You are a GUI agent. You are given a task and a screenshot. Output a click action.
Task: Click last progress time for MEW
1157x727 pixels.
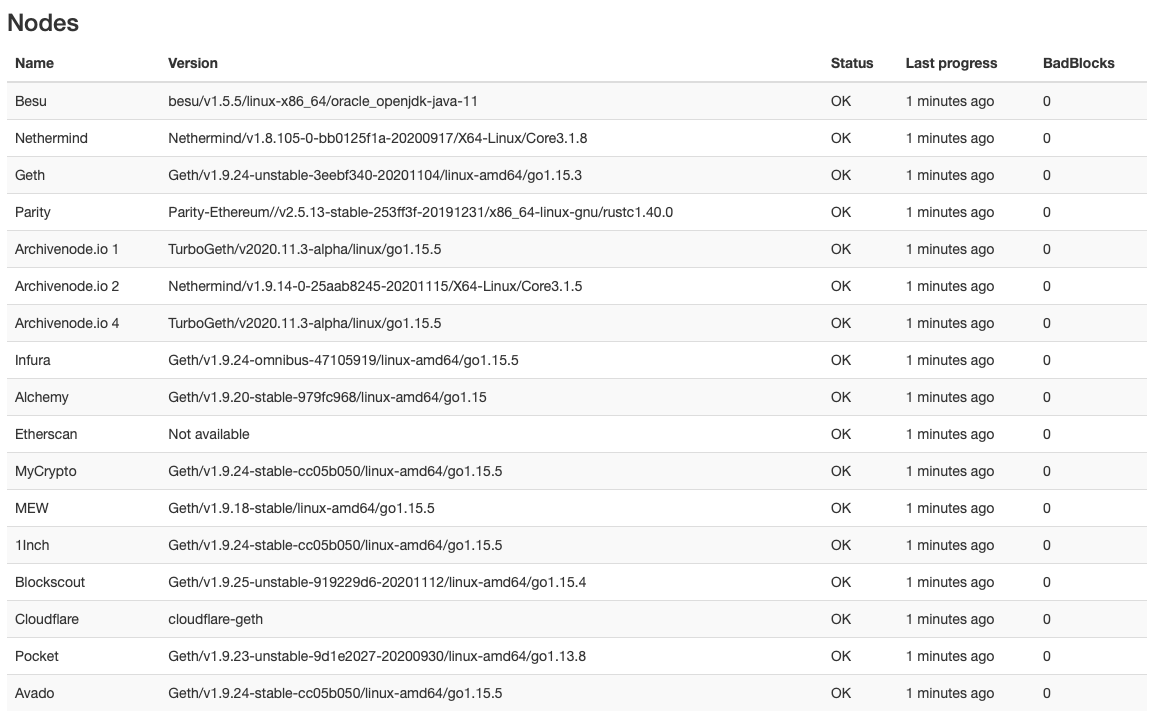click(950, 508)
